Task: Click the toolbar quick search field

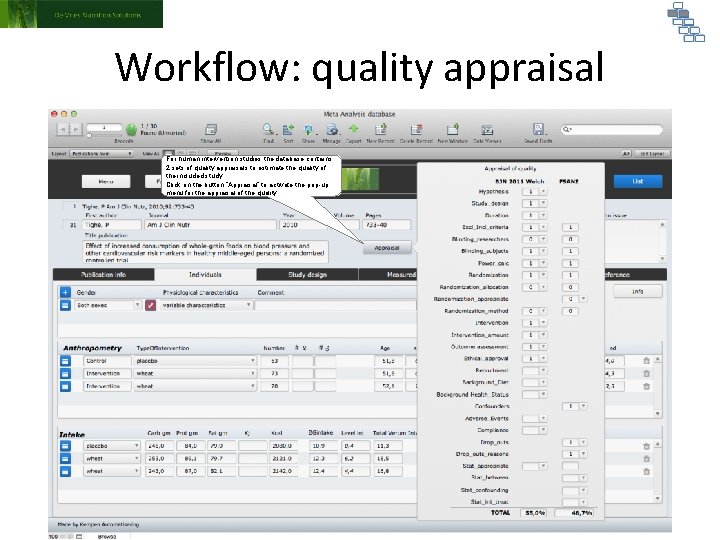Action: [612, 129]
